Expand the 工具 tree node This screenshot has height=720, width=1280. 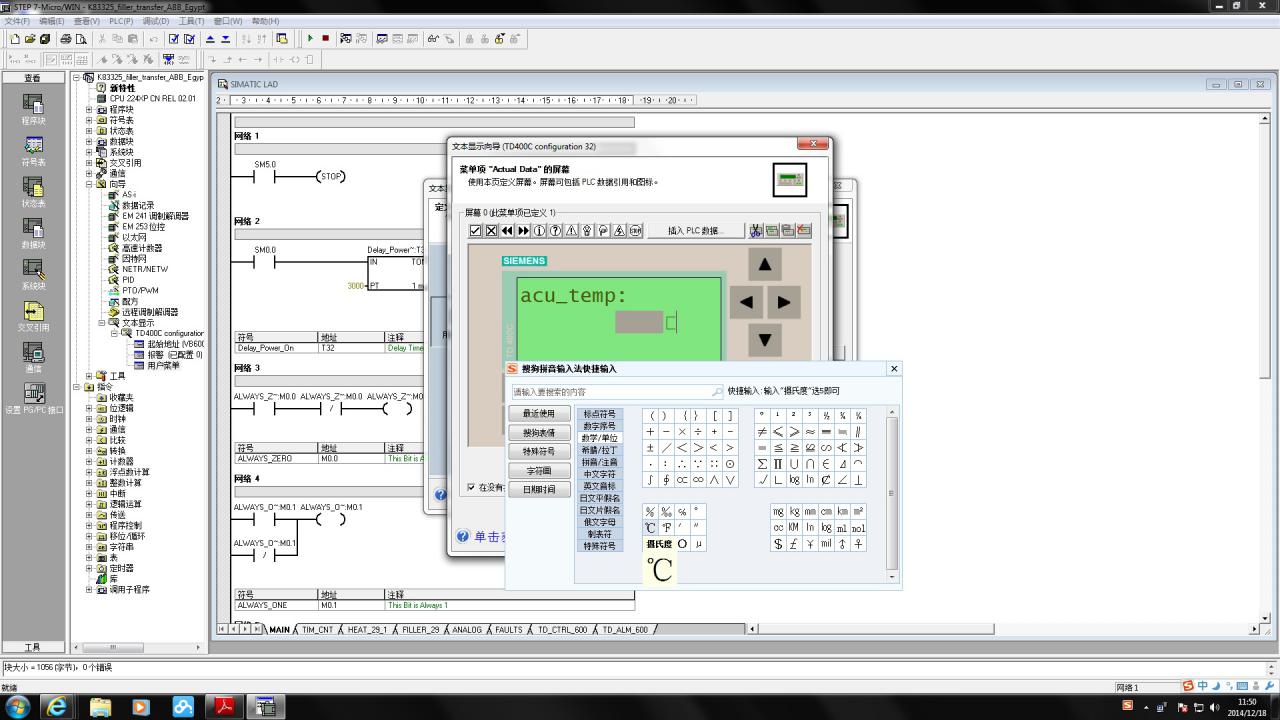[x=89, y=376]
